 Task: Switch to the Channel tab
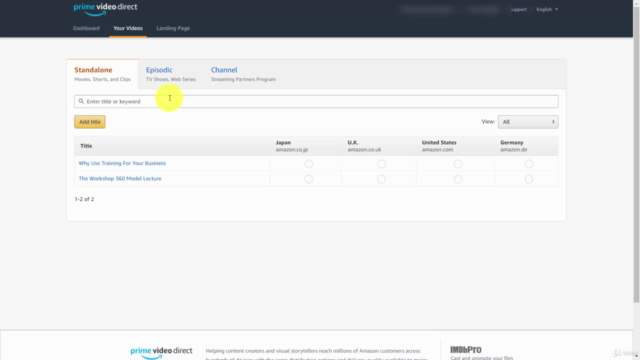tap(243, 74)
